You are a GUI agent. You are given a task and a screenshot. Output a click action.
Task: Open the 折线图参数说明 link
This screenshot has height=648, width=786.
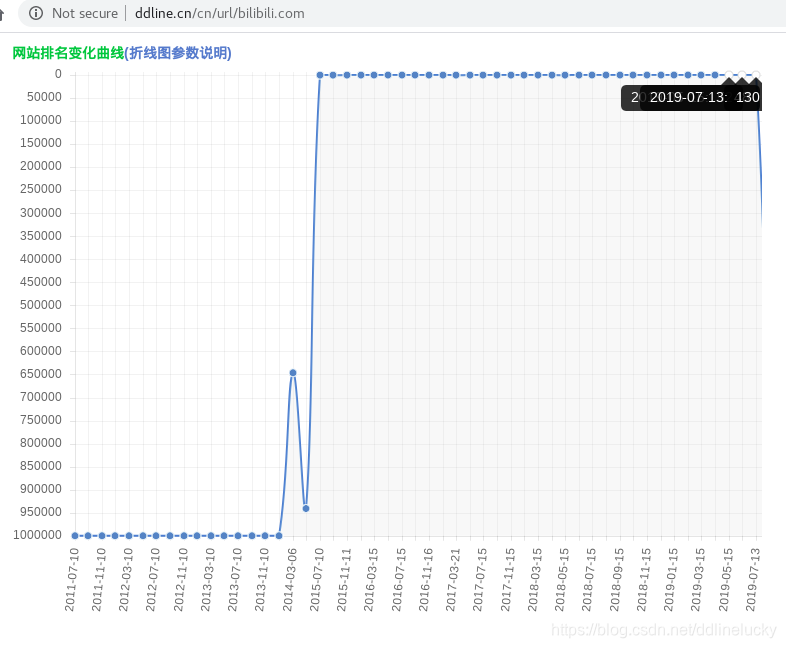(x=178, y=53)
